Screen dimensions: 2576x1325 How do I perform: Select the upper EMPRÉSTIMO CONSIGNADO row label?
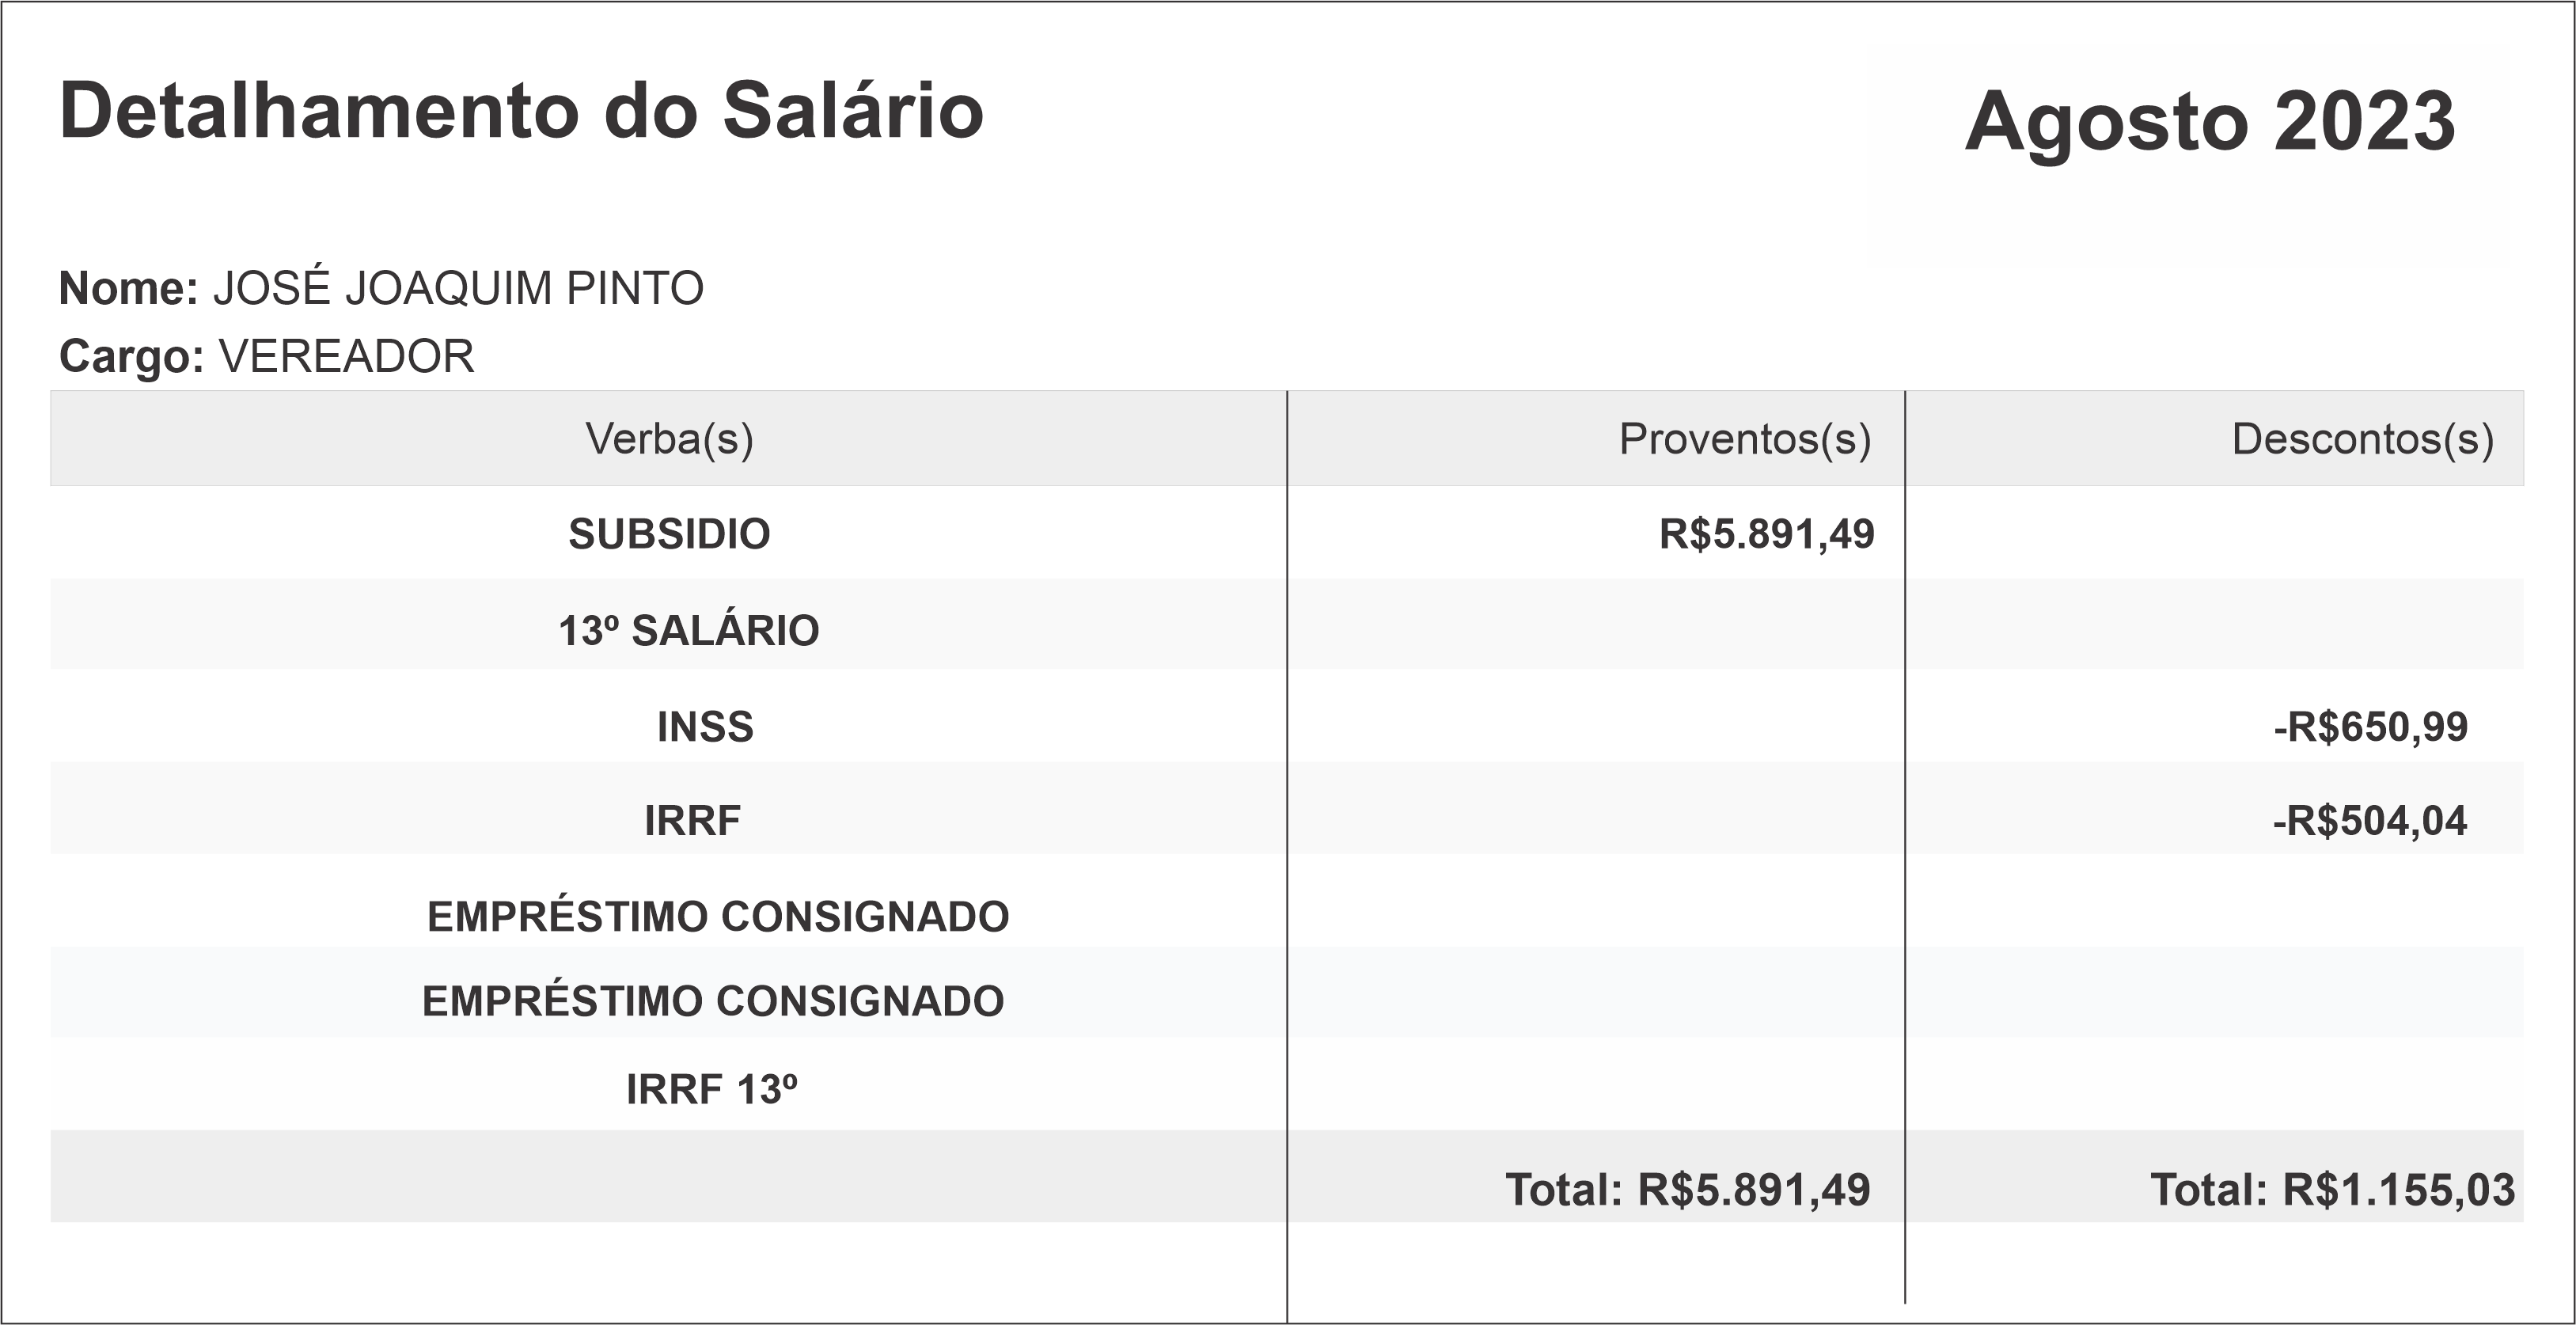pos(718,917)
